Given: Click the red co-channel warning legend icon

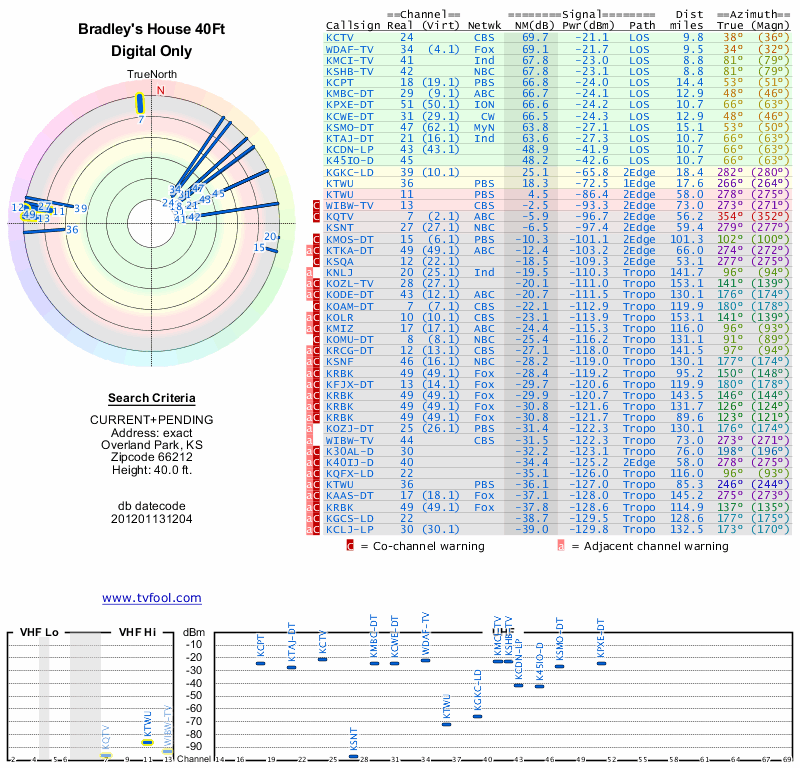Looking at the screenshot, I should (x=349, y=546).
